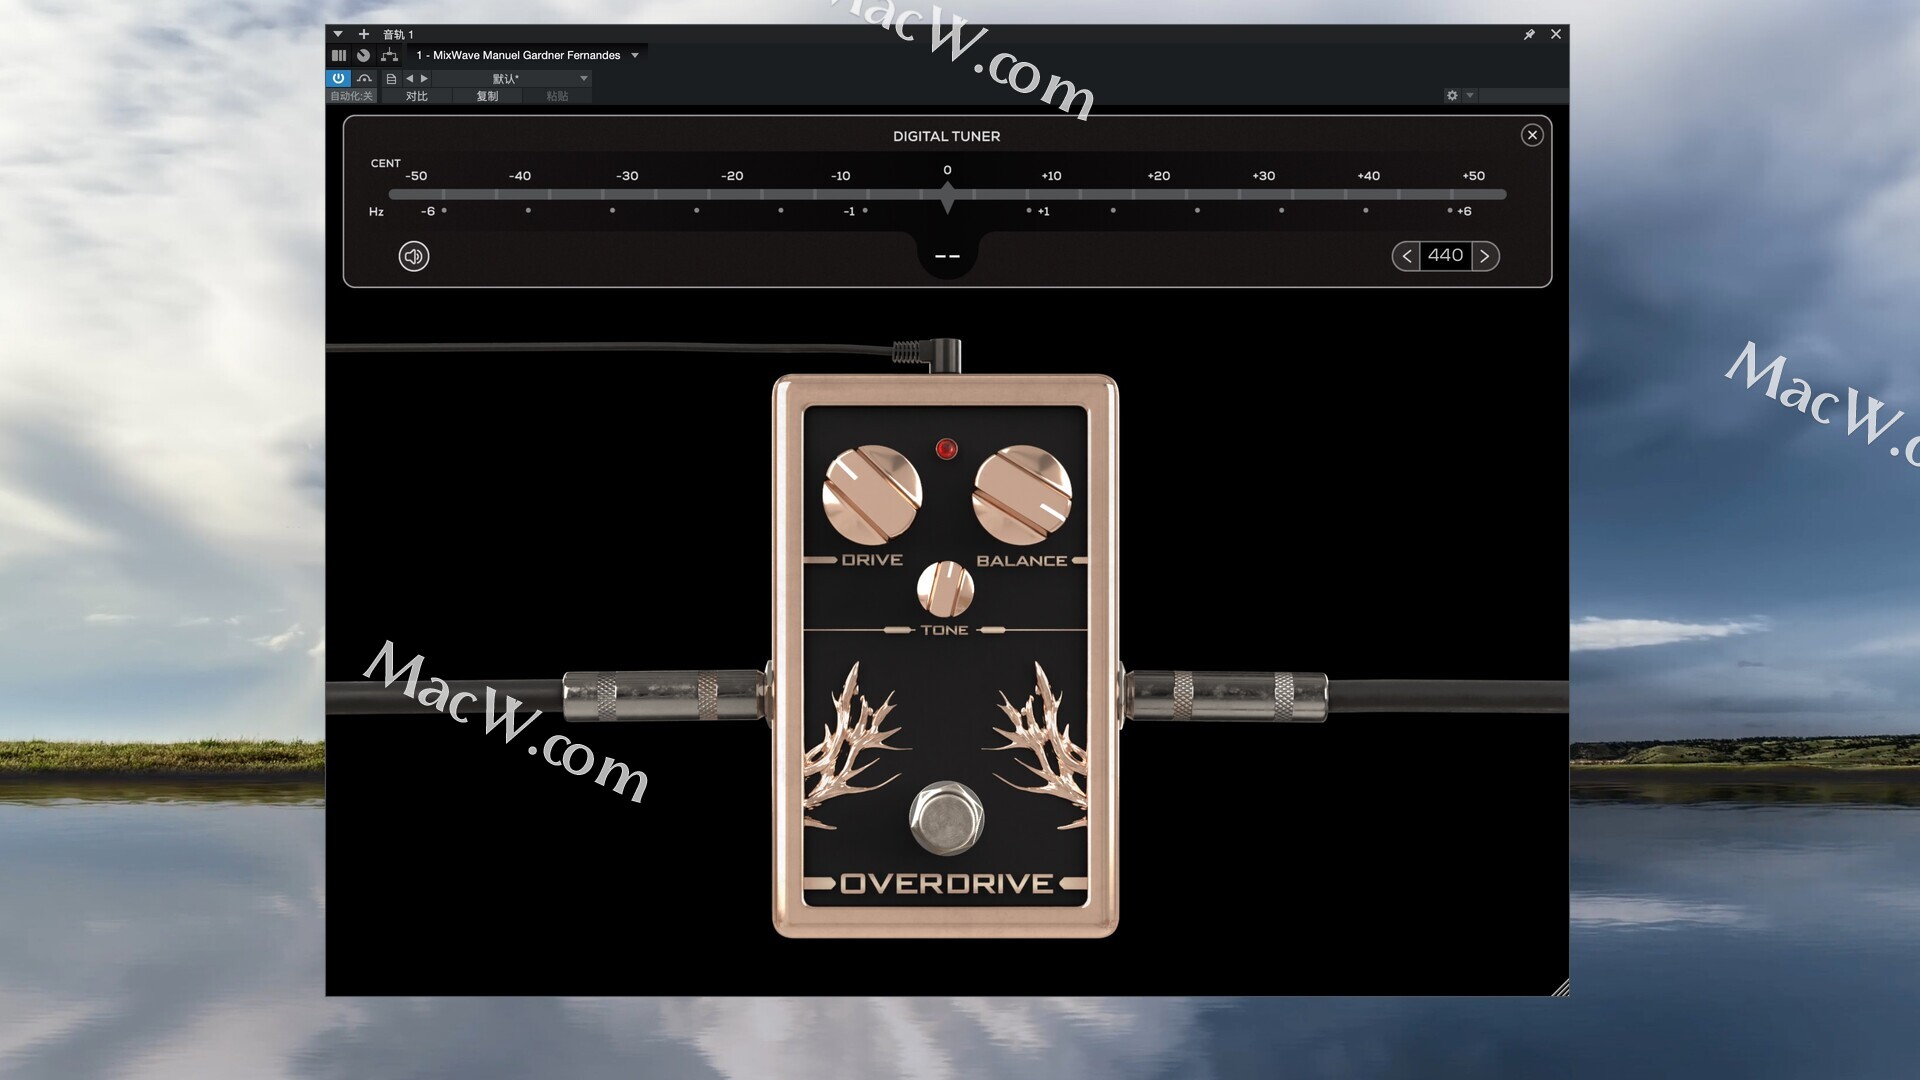Viewport: 1920px width, 1080px height.
Task: Click the bypass arc icon beside power
Action: point(364,78)
